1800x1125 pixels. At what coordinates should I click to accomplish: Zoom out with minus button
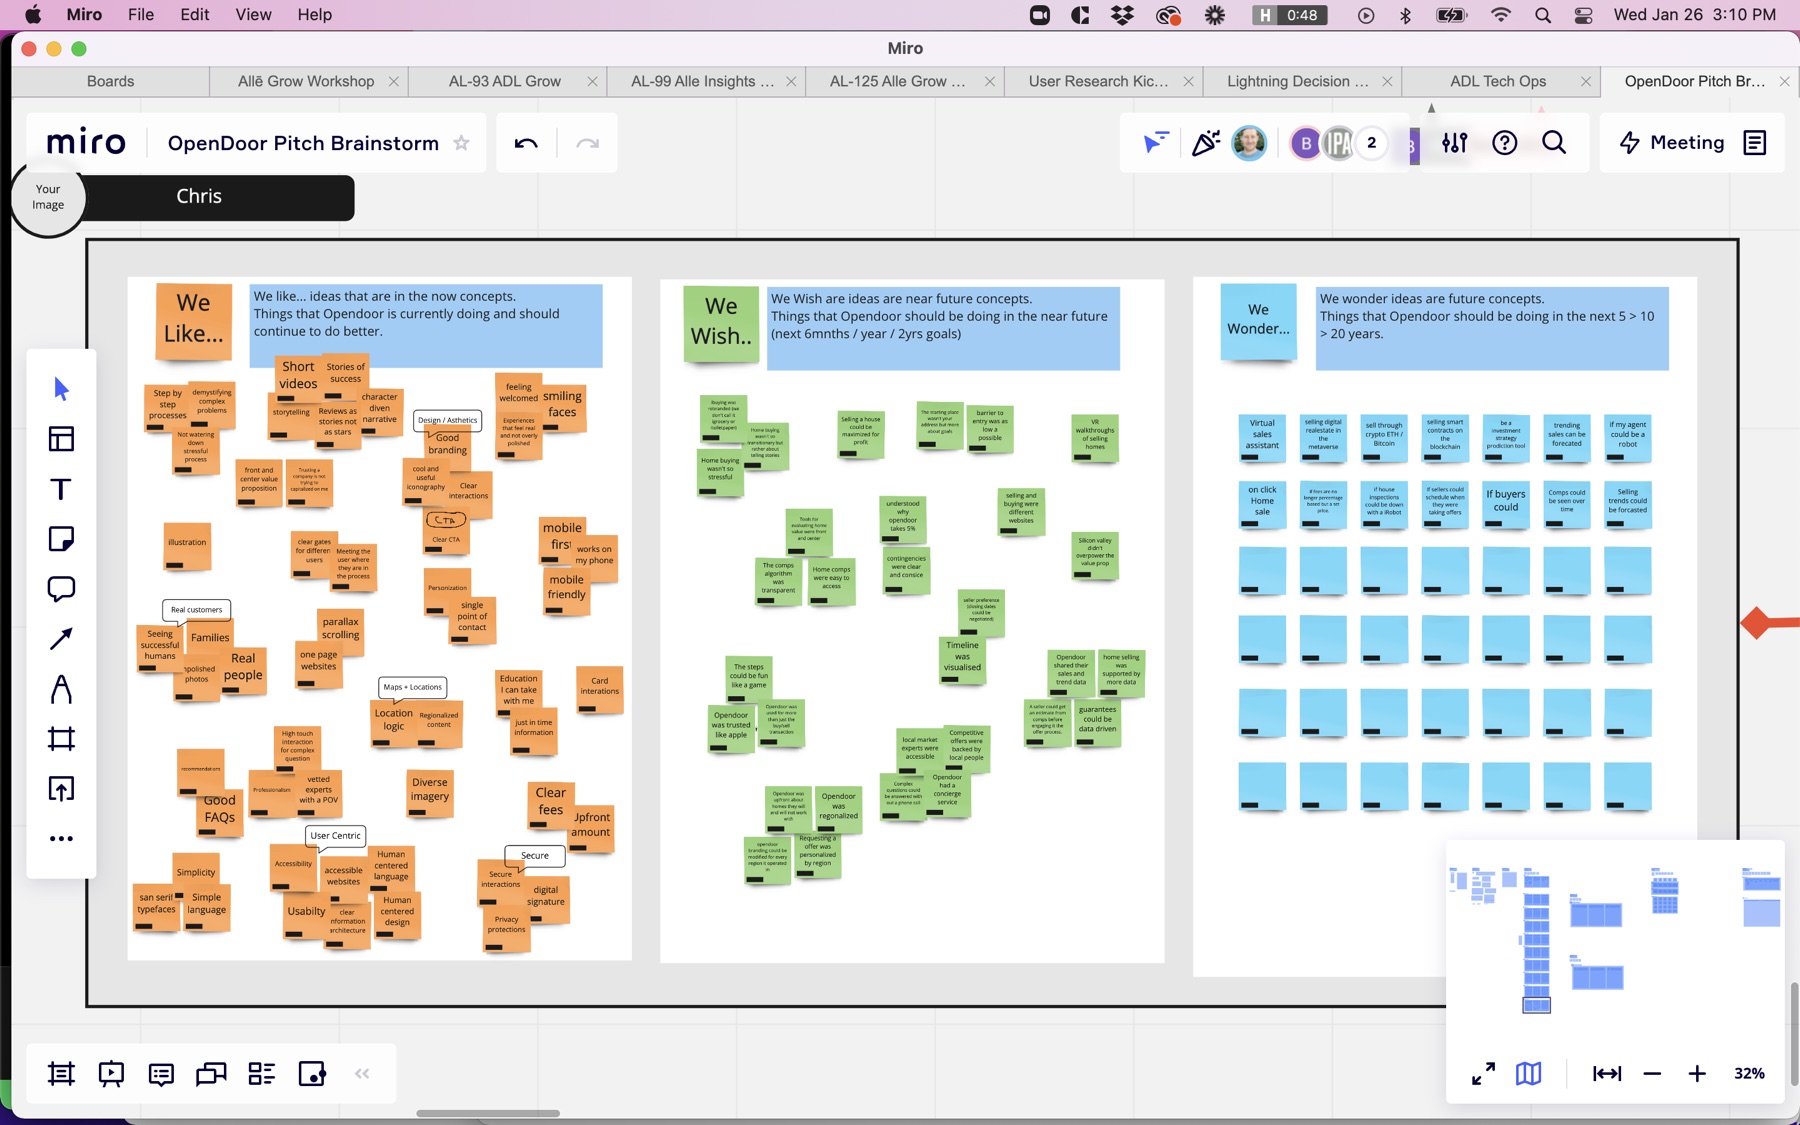[x=1652, y=1073]
